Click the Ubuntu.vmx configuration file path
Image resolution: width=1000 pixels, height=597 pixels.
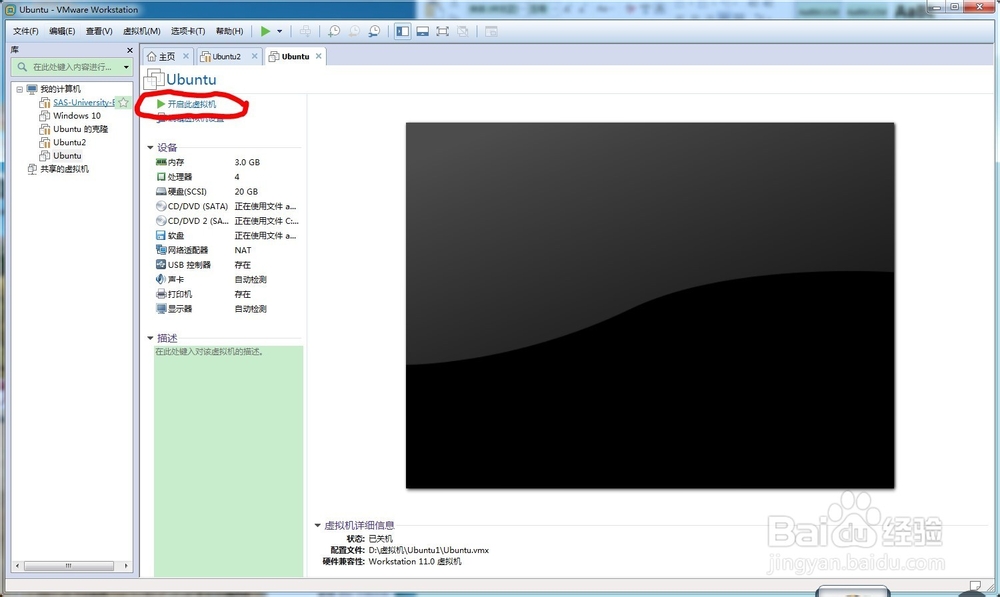429,550
